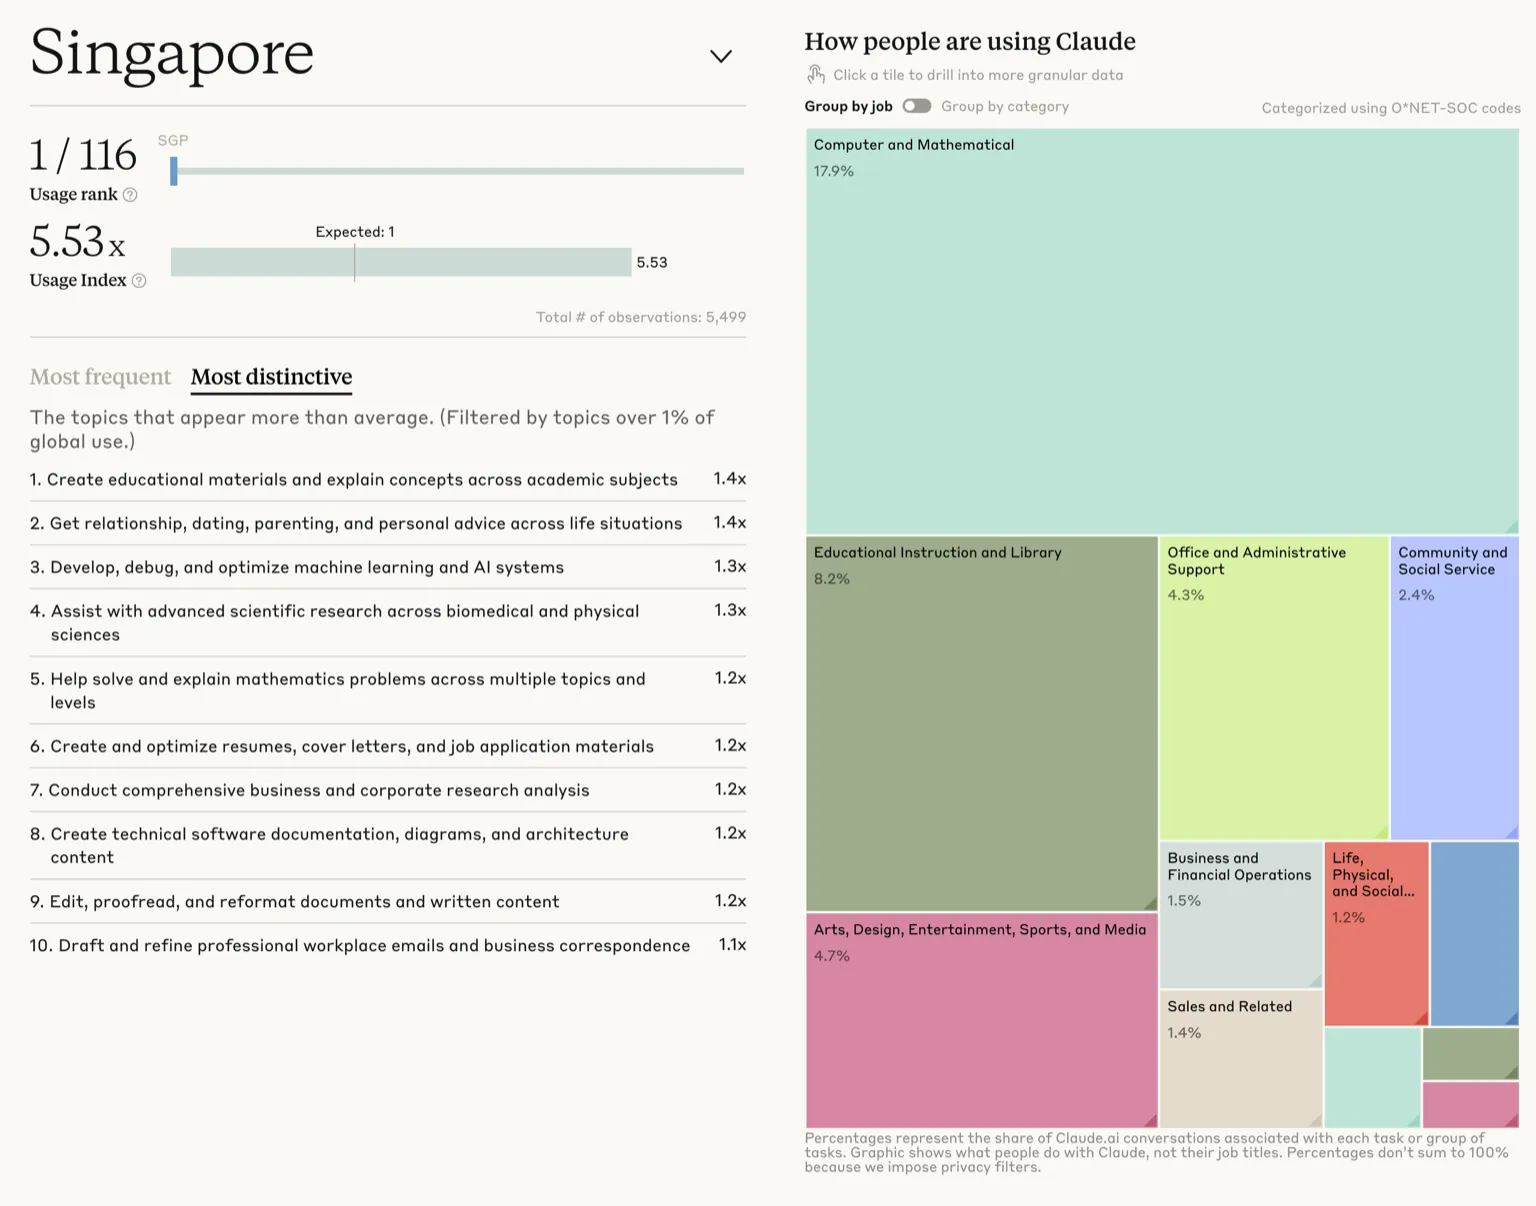Screen dimensions: 1536x1206
Task: Select the Most distinctive tab
Action: point(271,377)
